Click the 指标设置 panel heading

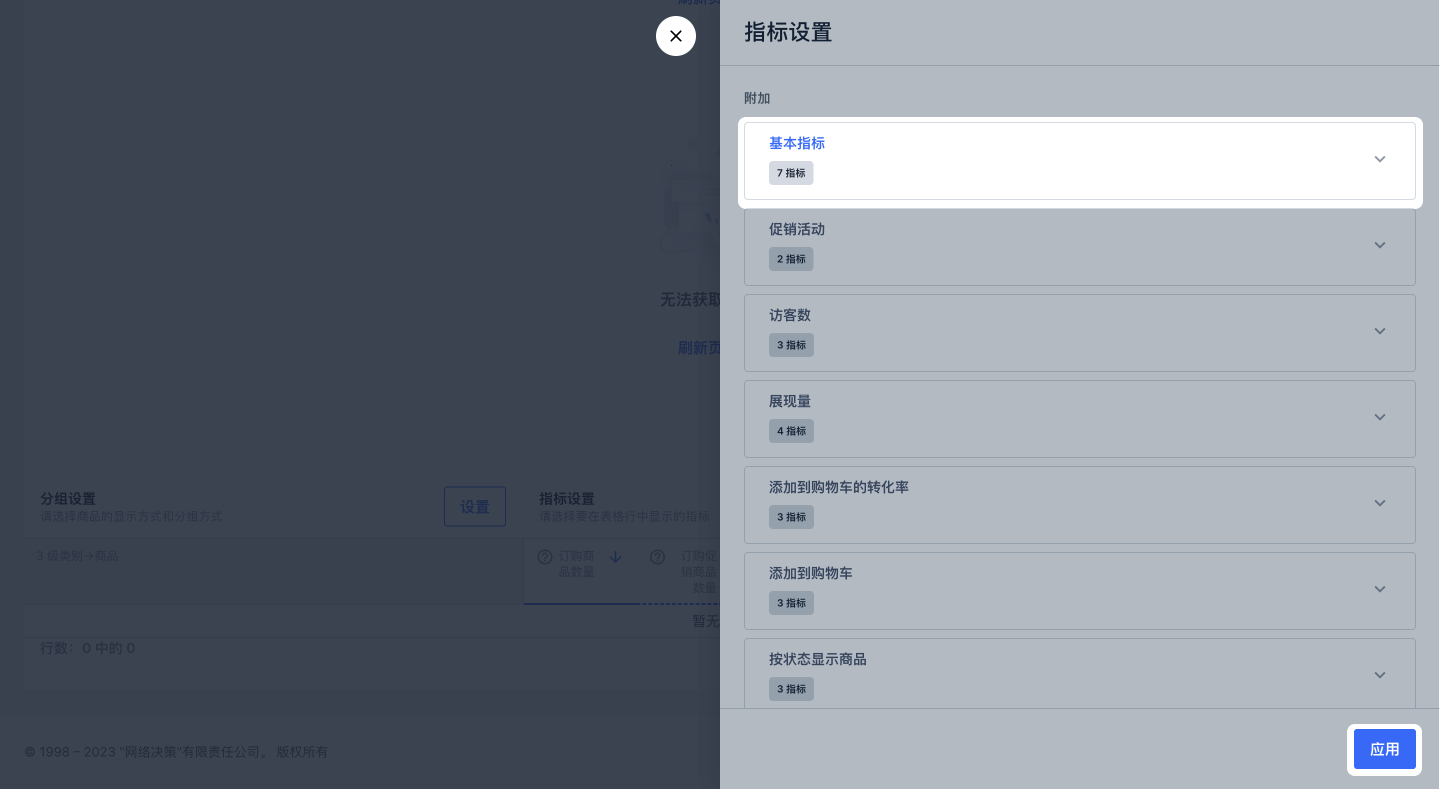coord(788,32)
